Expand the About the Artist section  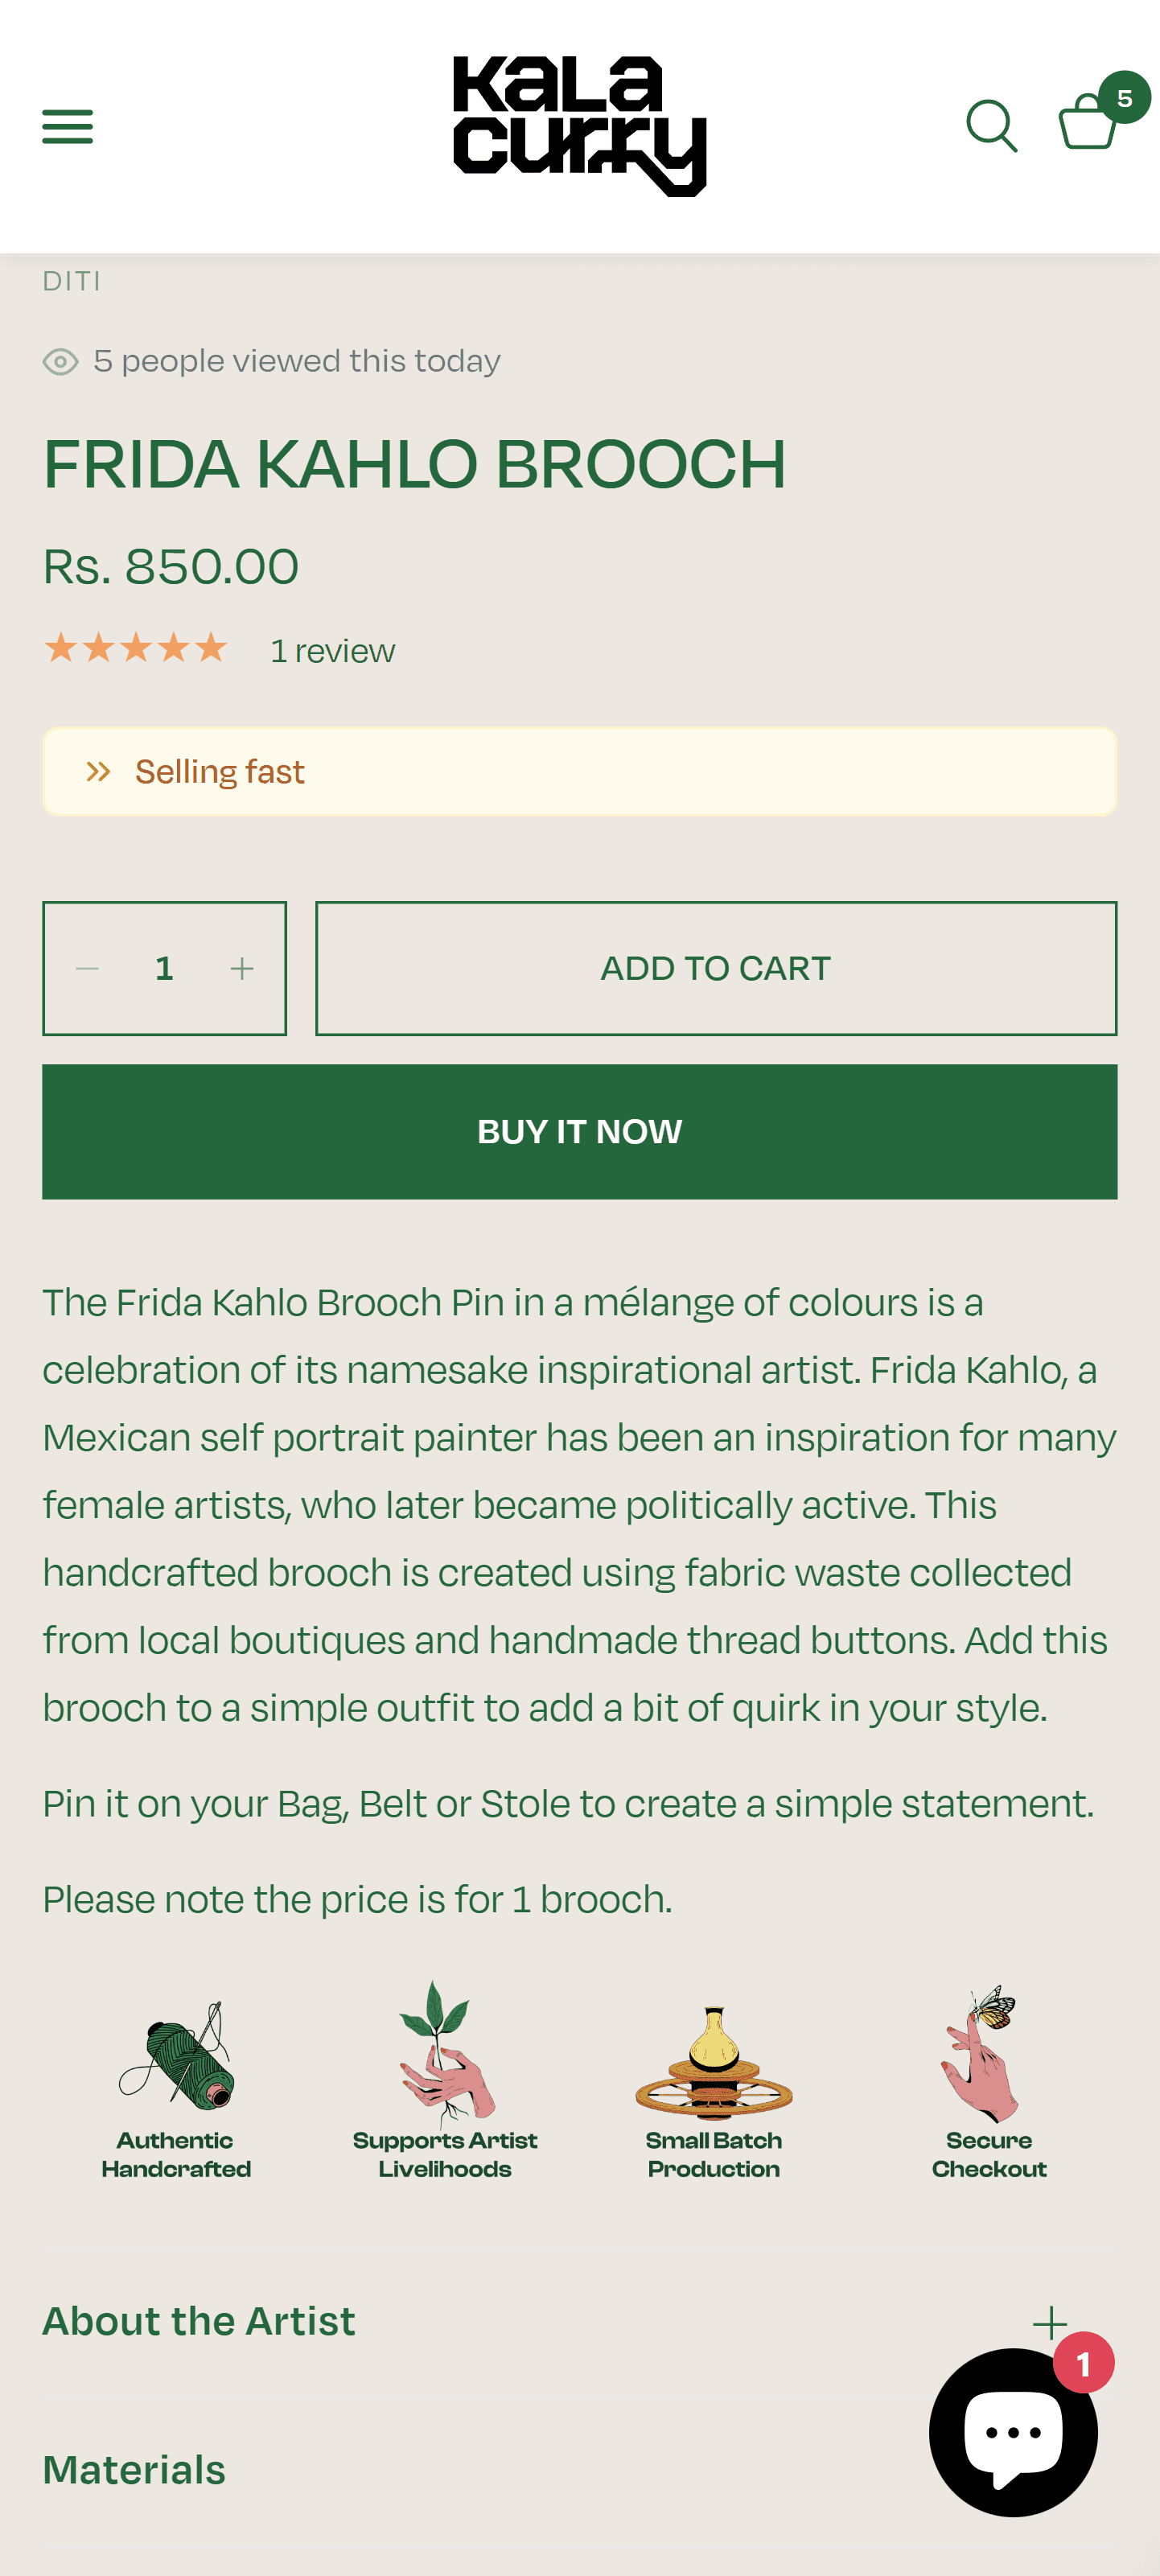point(1049,2322)
